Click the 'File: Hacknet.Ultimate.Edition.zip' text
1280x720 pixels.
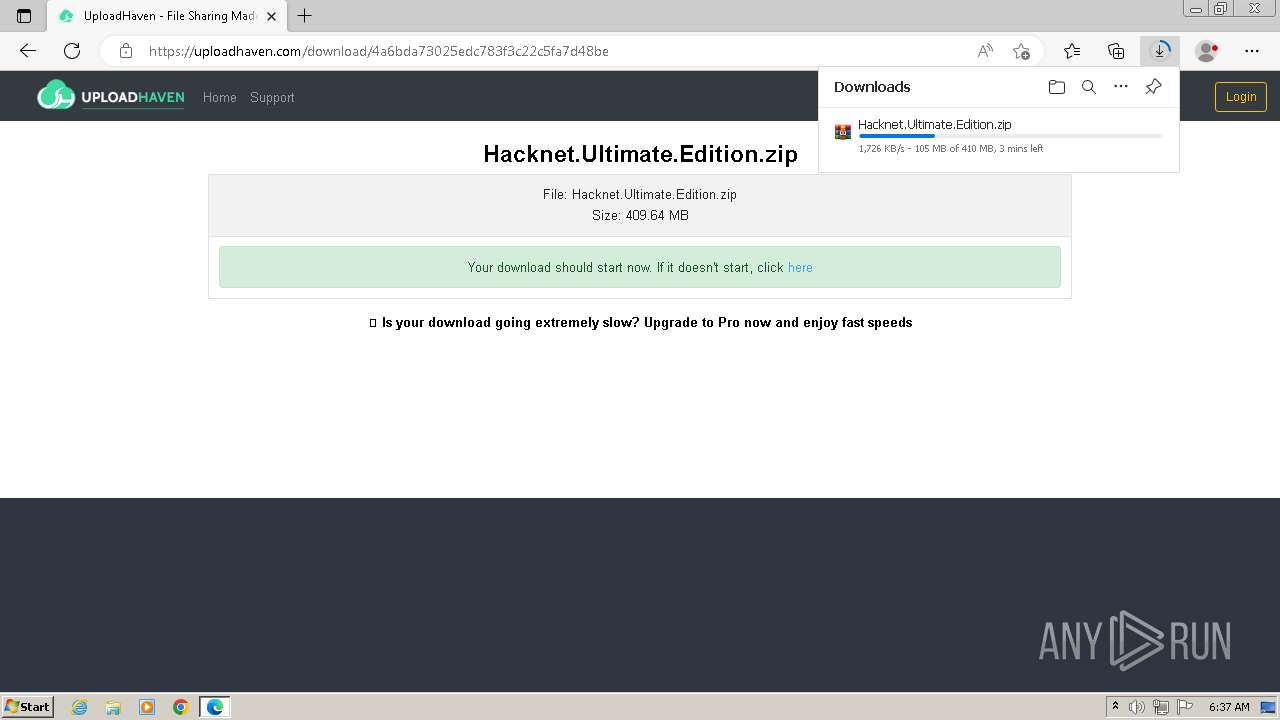(x=640, y=195)
